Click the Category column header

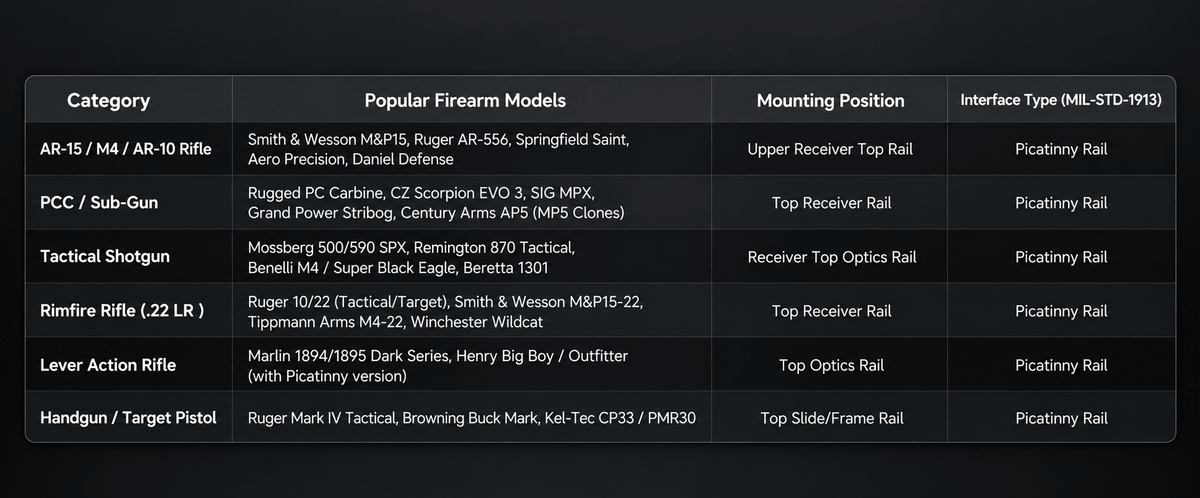(108, 100)
